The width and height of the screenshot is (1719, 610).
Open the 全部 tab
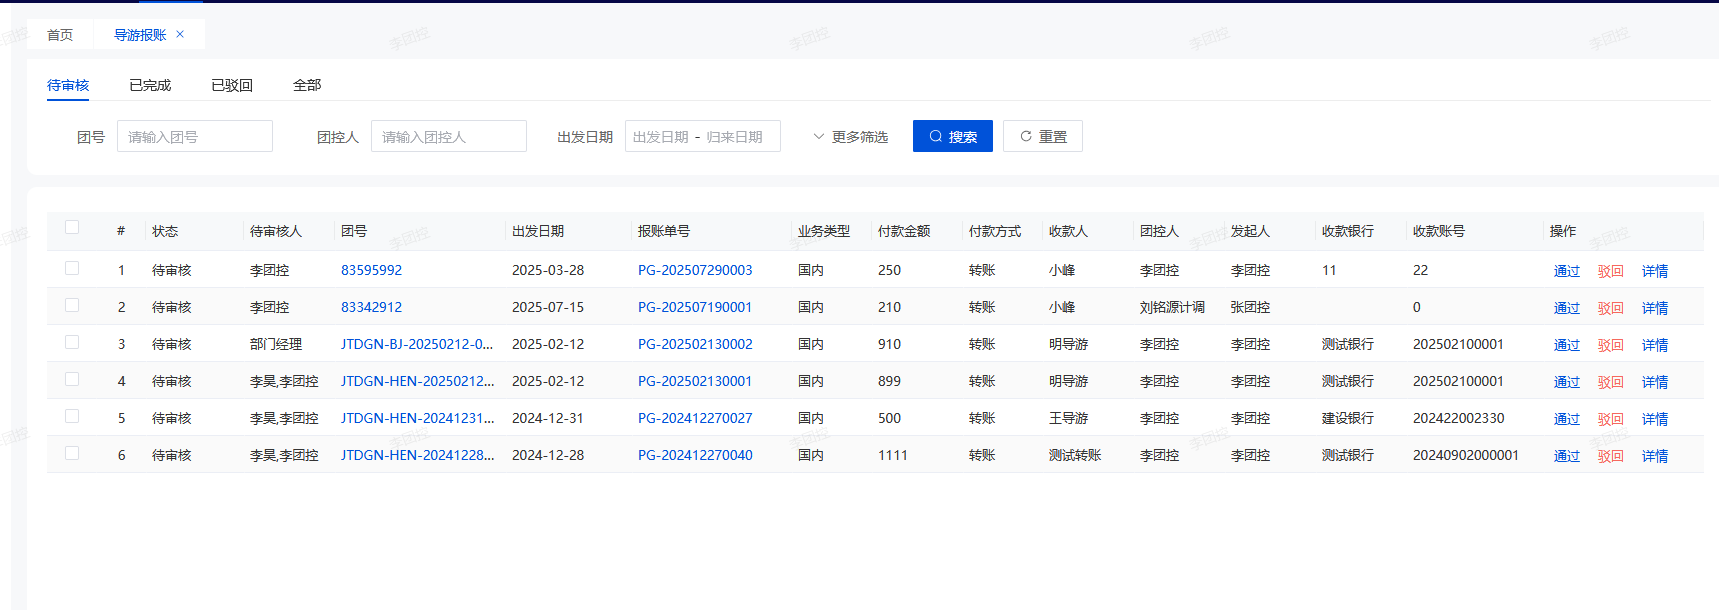pyautogui.click(x=307, y=85)
